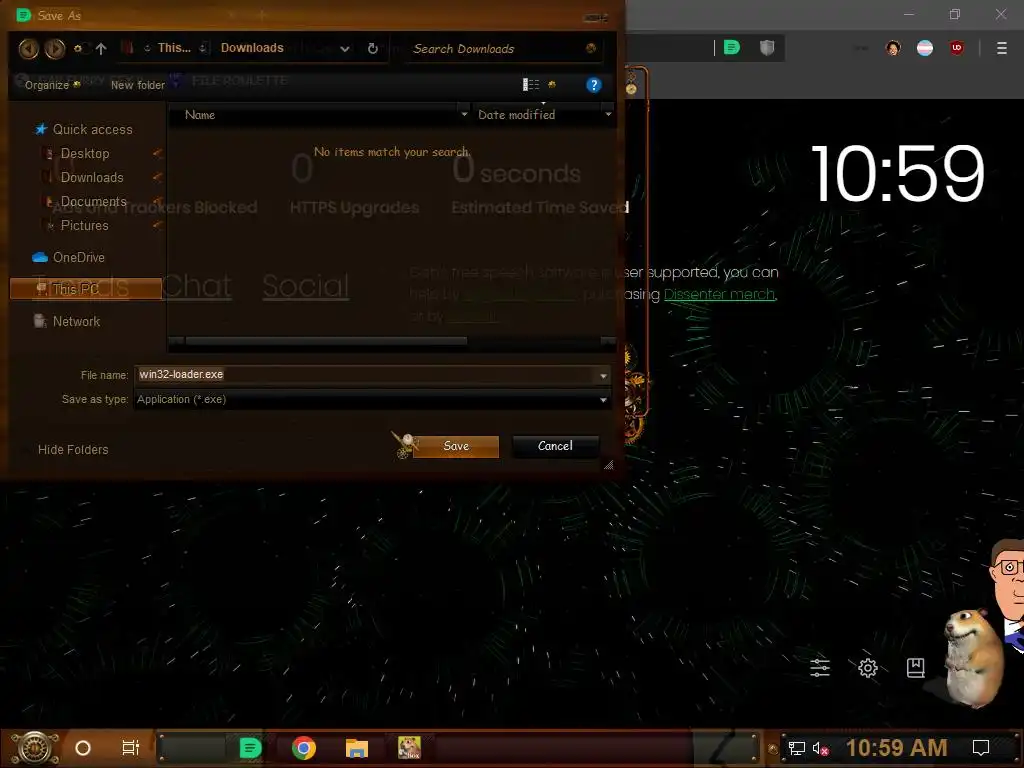Click the shield icon in browser toolbar
This screenshot has height=768, width=1024.
[x=767, y=48]
